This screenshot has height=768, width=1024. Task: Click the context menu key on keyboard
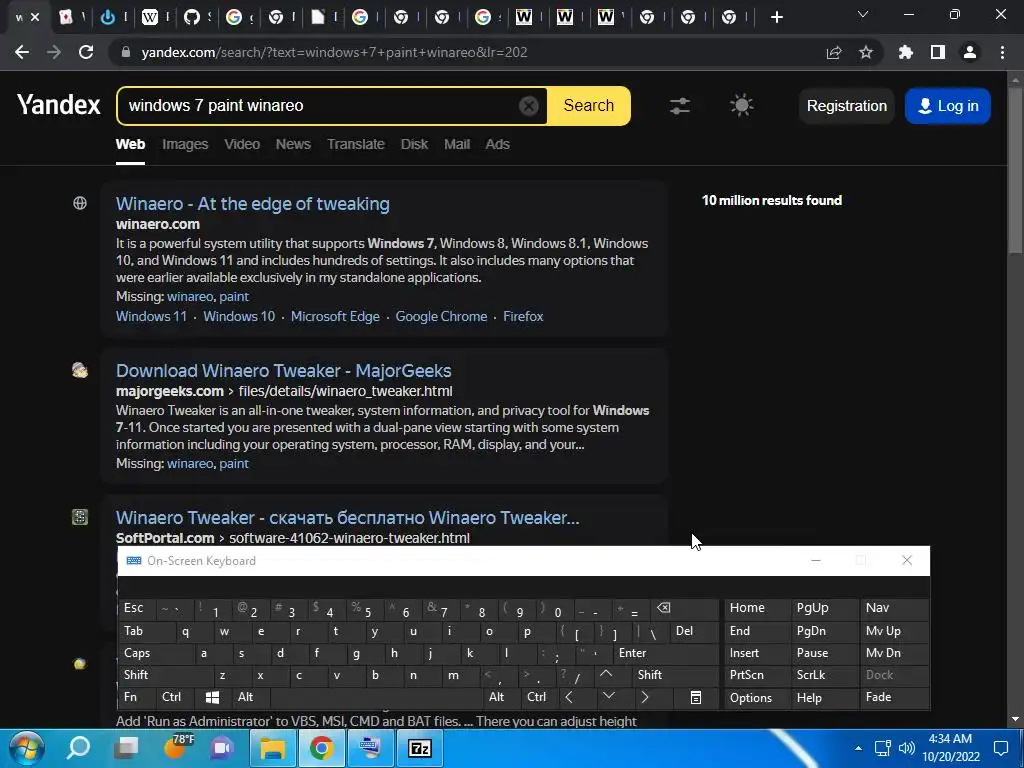click(x=696, y=697)
